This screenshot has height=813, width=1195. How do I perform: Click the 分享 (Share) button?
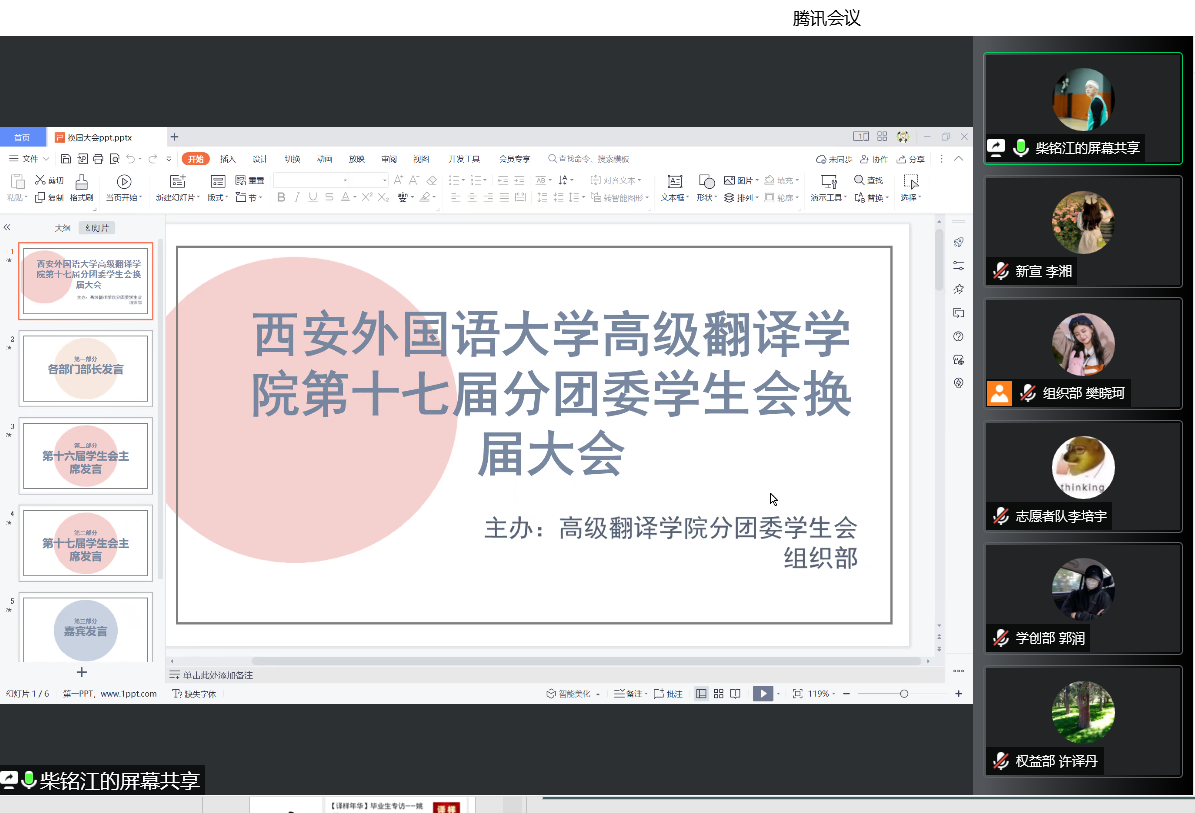(x=911, y=159)
